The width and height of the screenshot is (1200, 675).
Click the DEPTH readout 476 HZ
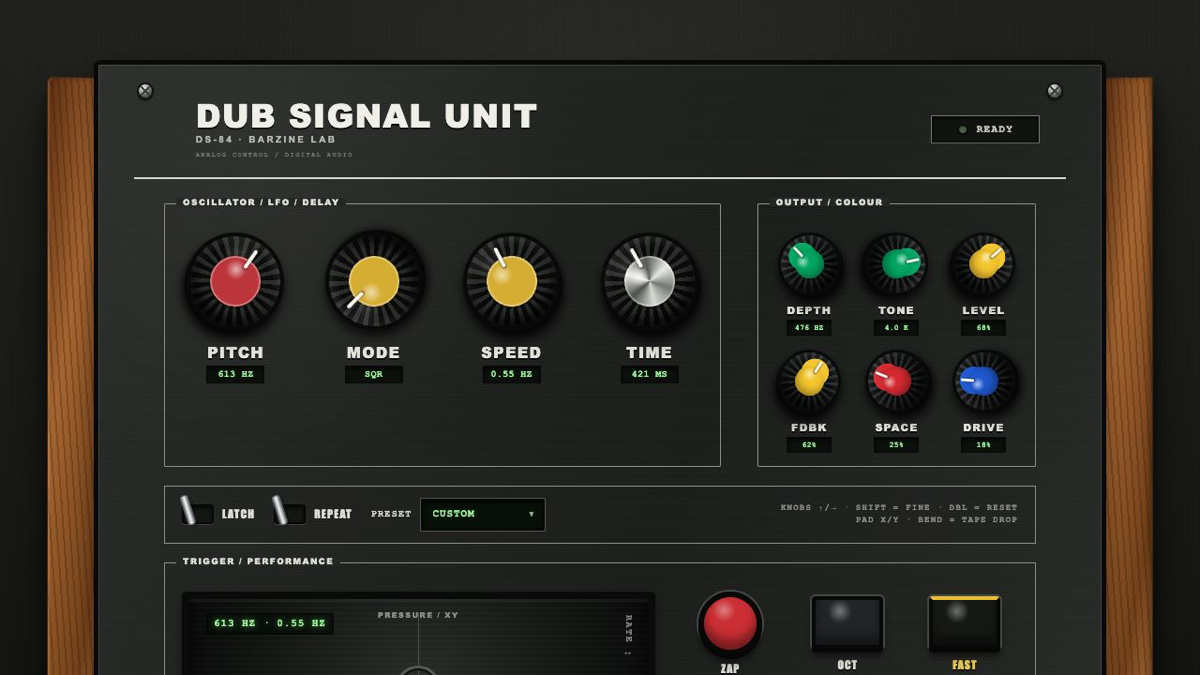[809, 328]
